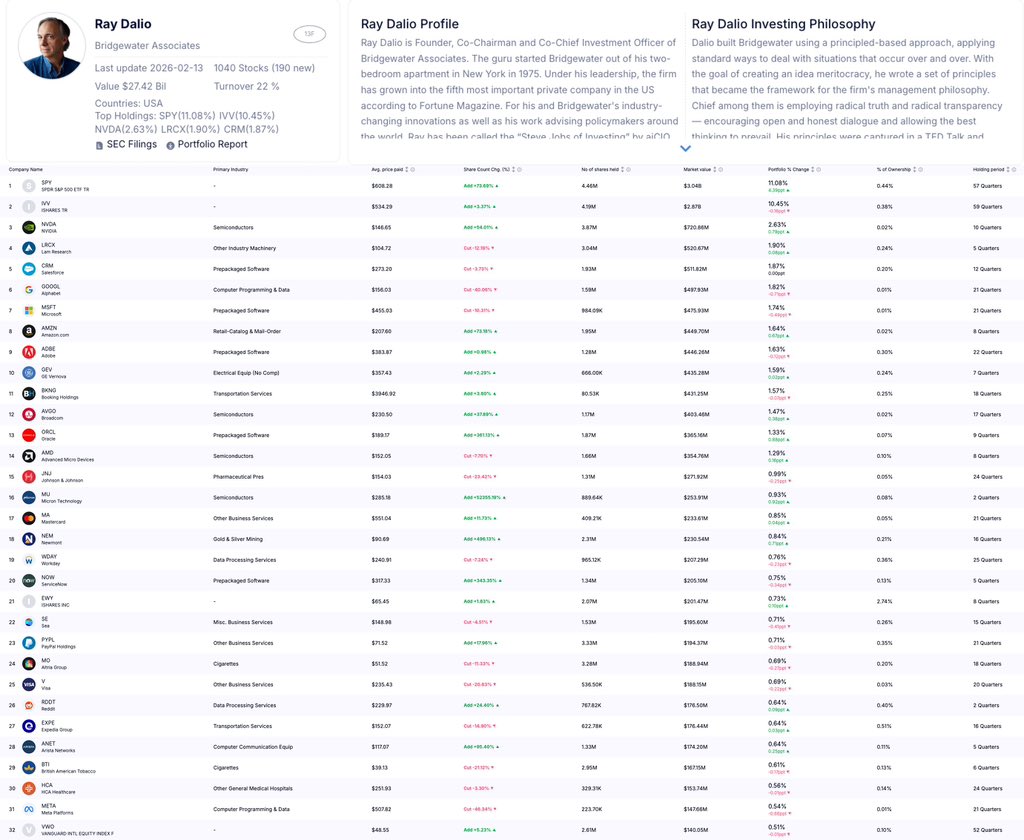Click the Alphabet Google logo icon
Screen dimensions: 1024x840
pos(29,290)
